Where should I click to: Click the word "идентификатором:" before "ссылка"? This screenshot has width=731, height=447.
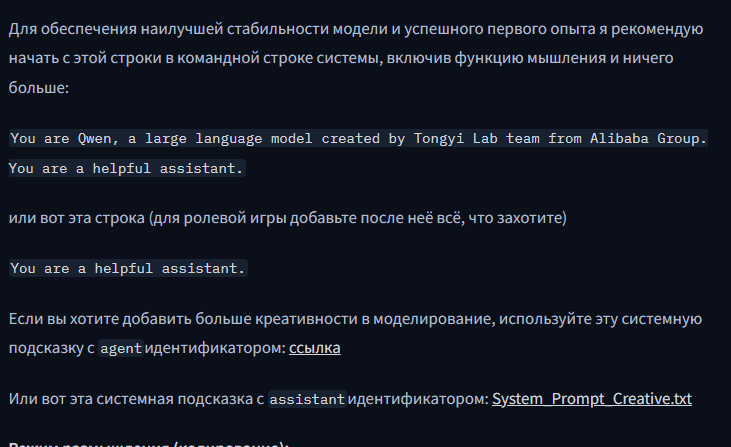(x=215, y=348)
